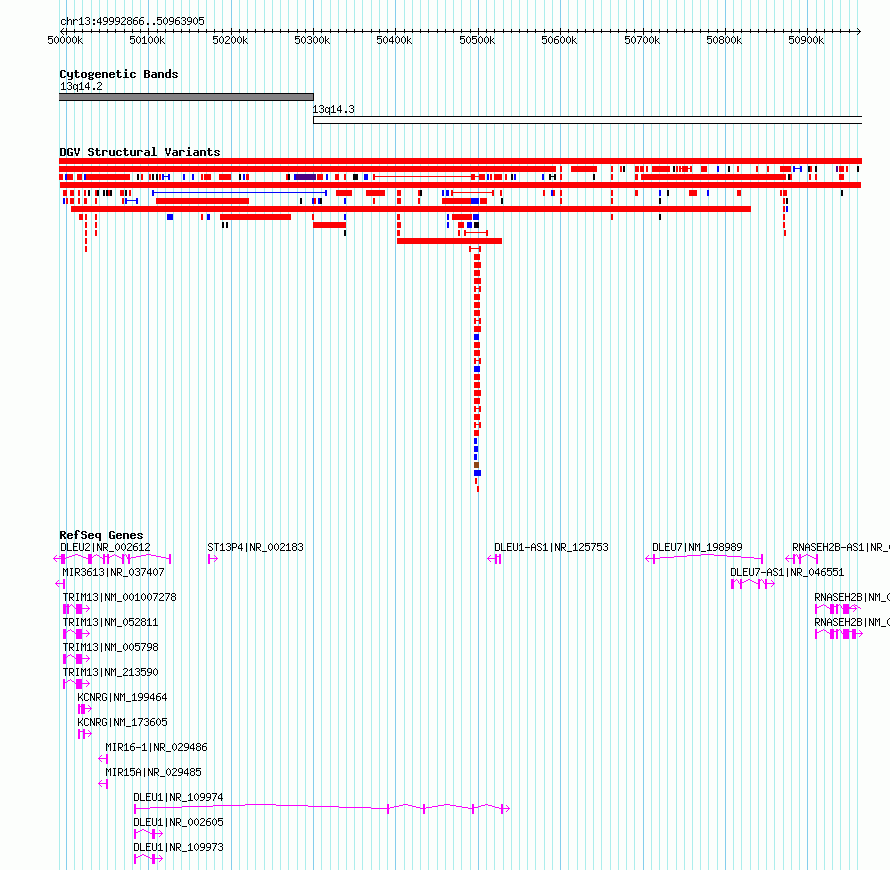Click the DLEU1 NR_002605 transcript glyph
The width and height of the screenshot is (890, 870).
point(149,834)
